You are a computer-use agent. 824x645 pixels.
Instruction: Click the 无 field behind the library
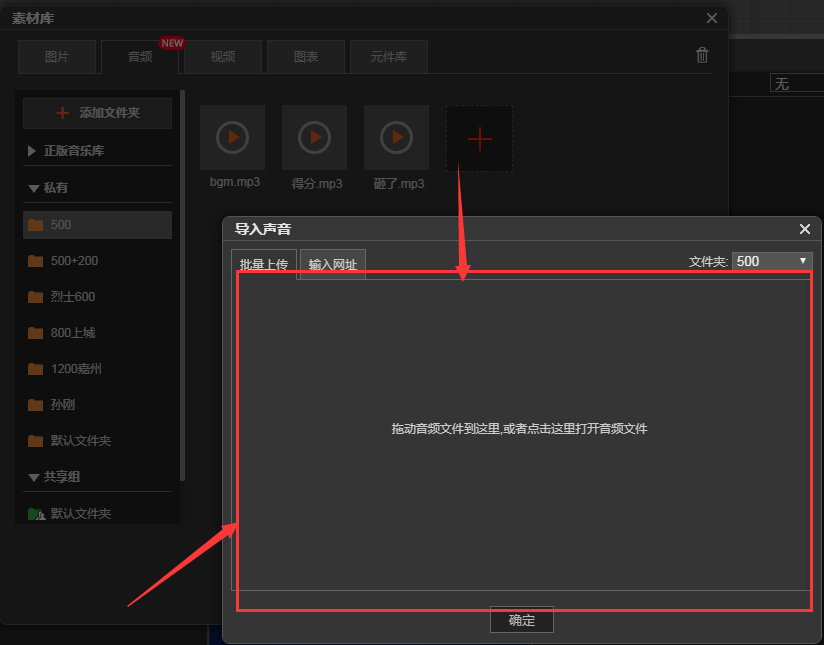click(797, 84)
